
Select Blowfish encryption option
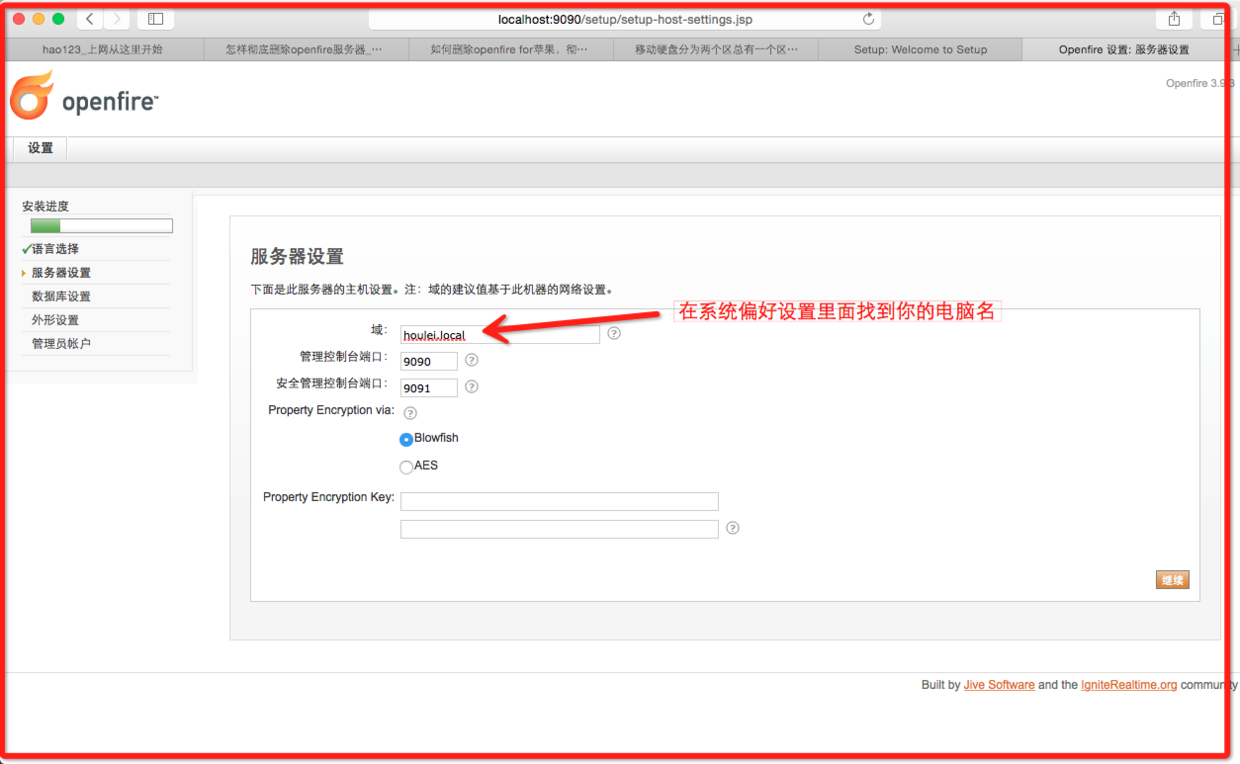click(x=406, y=439)
